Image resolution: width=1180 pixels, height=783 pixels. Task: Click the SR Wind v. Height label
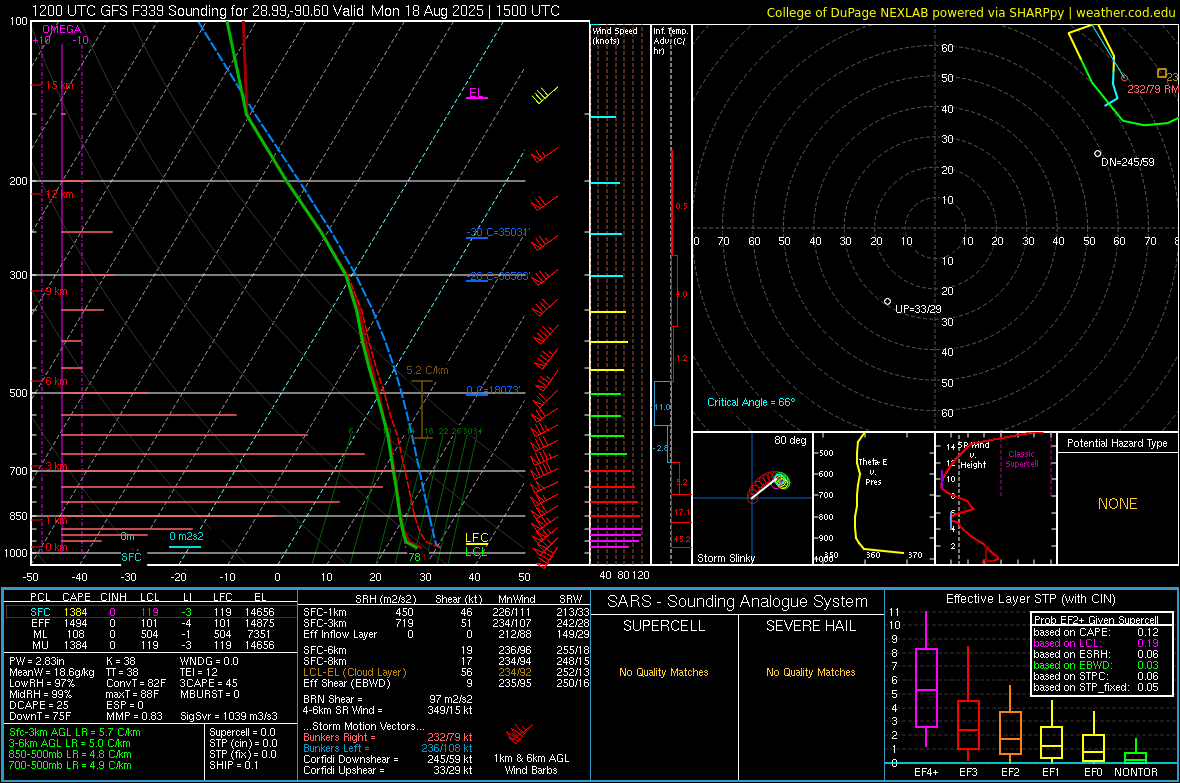coord(973,455)
